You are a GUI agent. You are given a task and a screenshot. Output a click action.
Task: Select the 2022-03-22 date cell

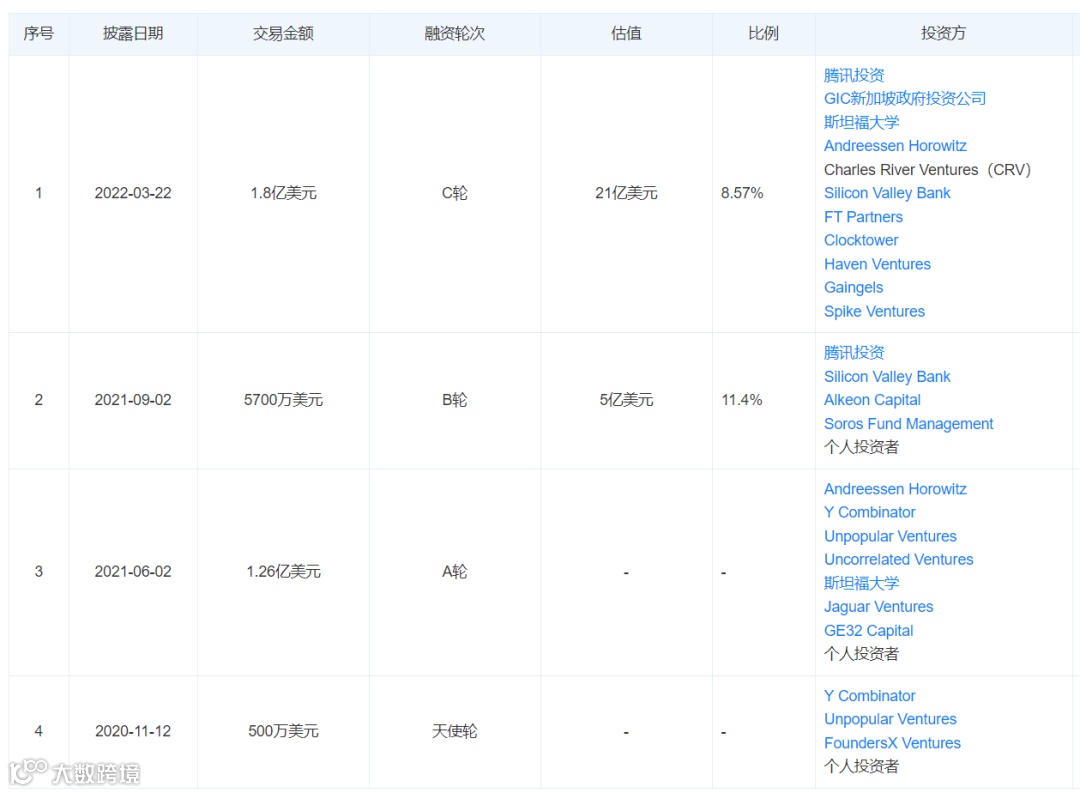[x=133, y=194]
